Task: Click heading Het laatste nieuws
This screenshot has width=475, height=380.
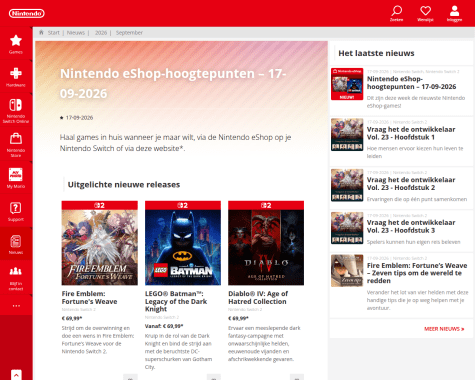Action: pyautogui.click(x=376, y=53)
